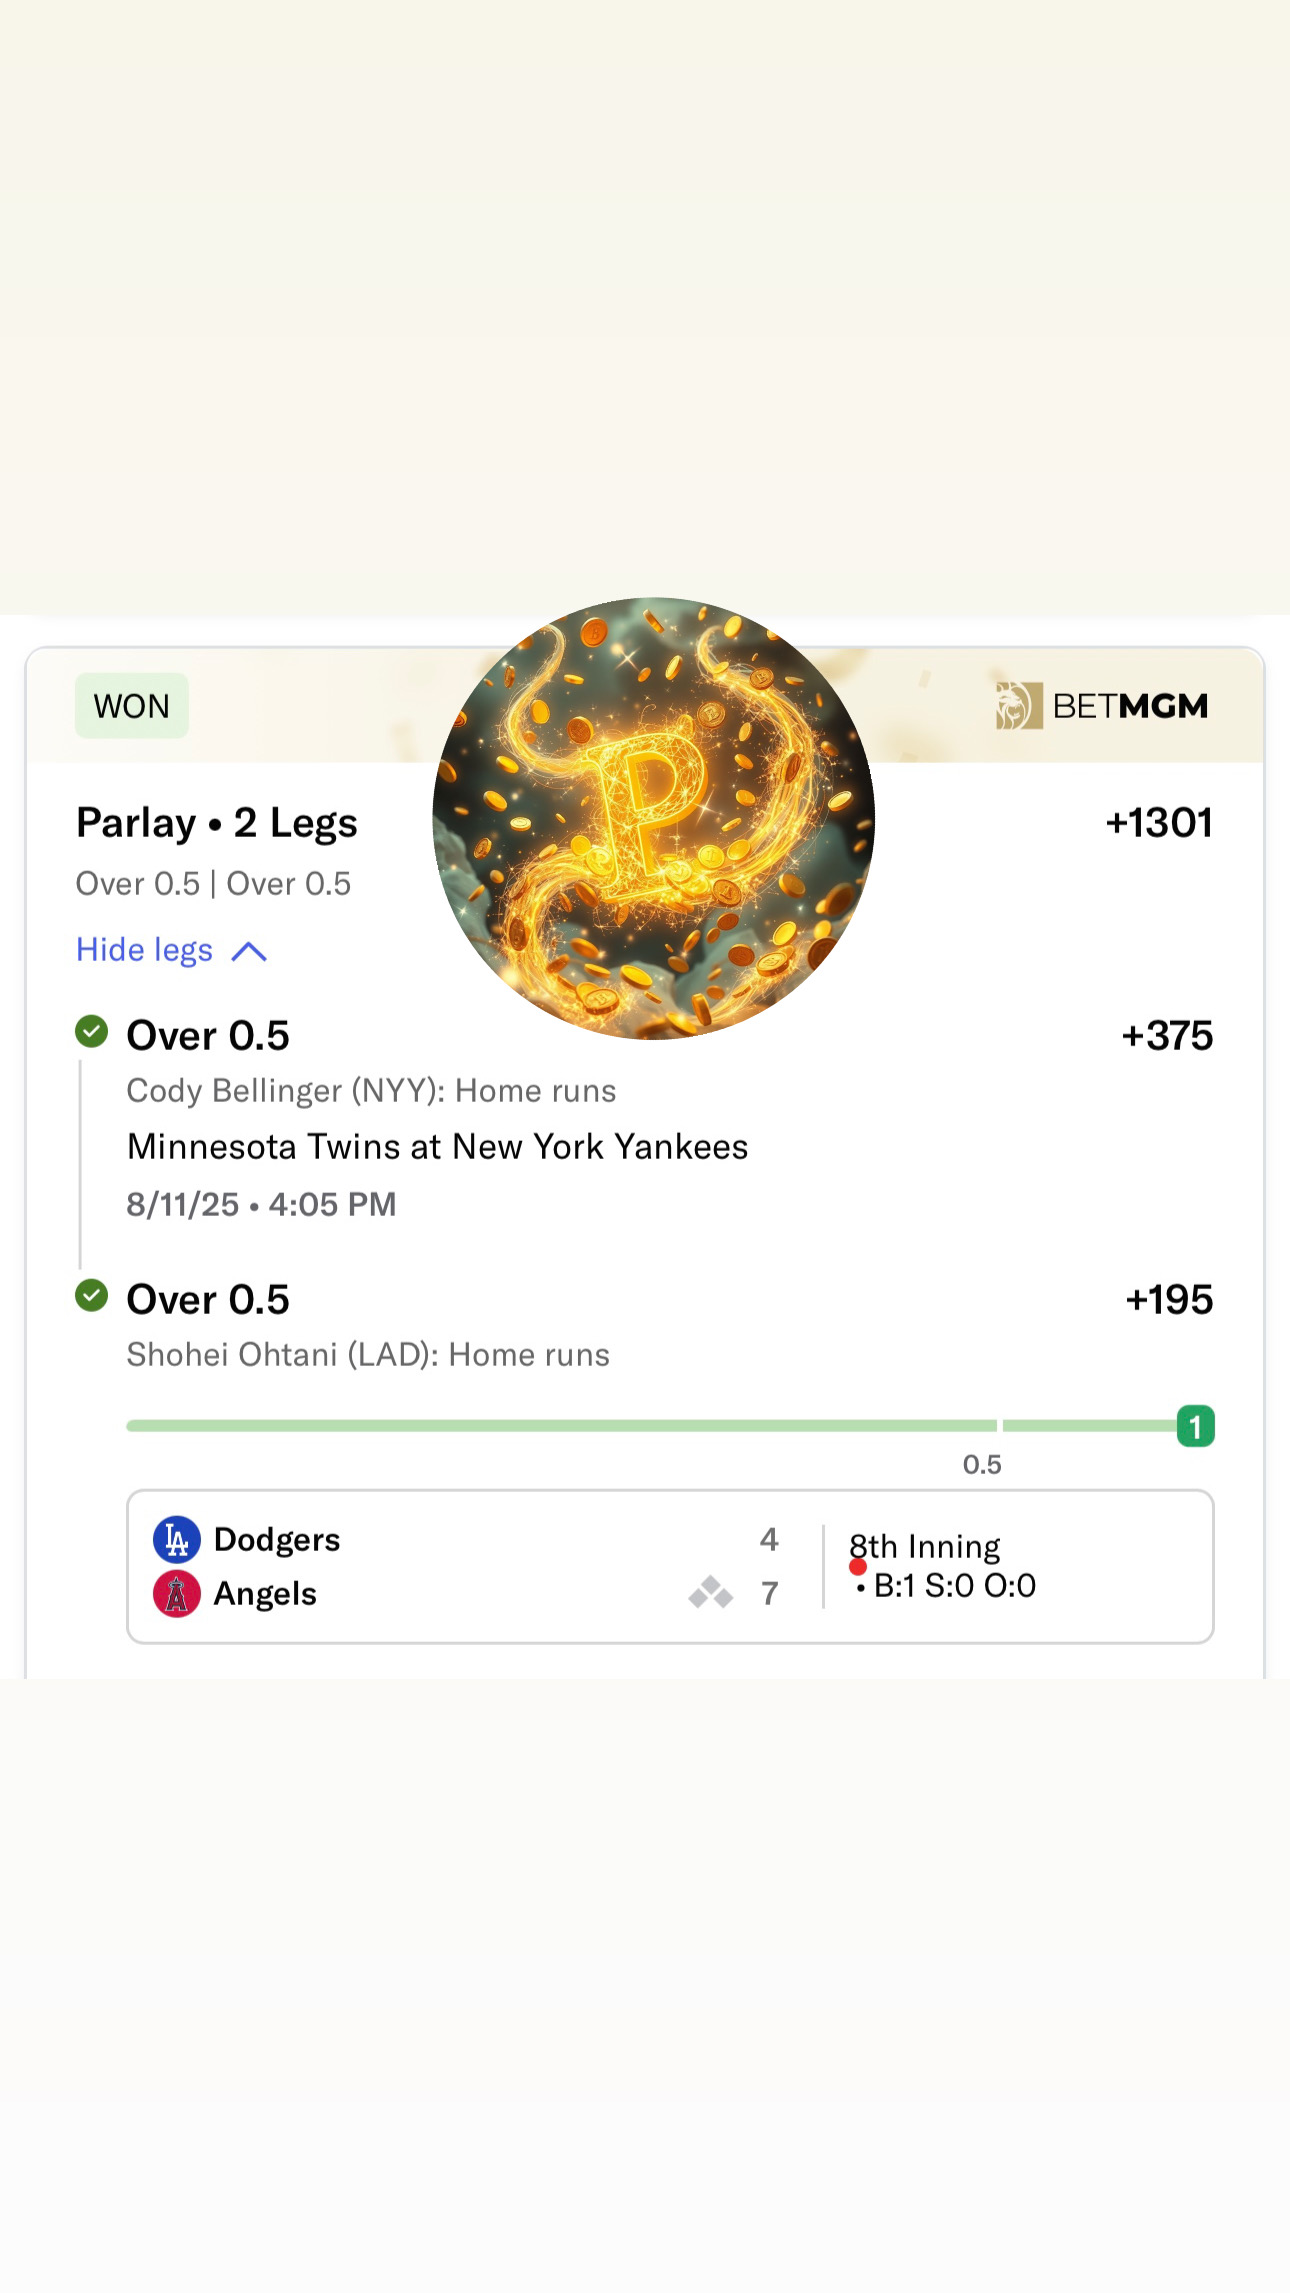Select the +195 odds for Ohtani
This screenshot has width=1290, height=2293.
click(x=1169, y=1300)
